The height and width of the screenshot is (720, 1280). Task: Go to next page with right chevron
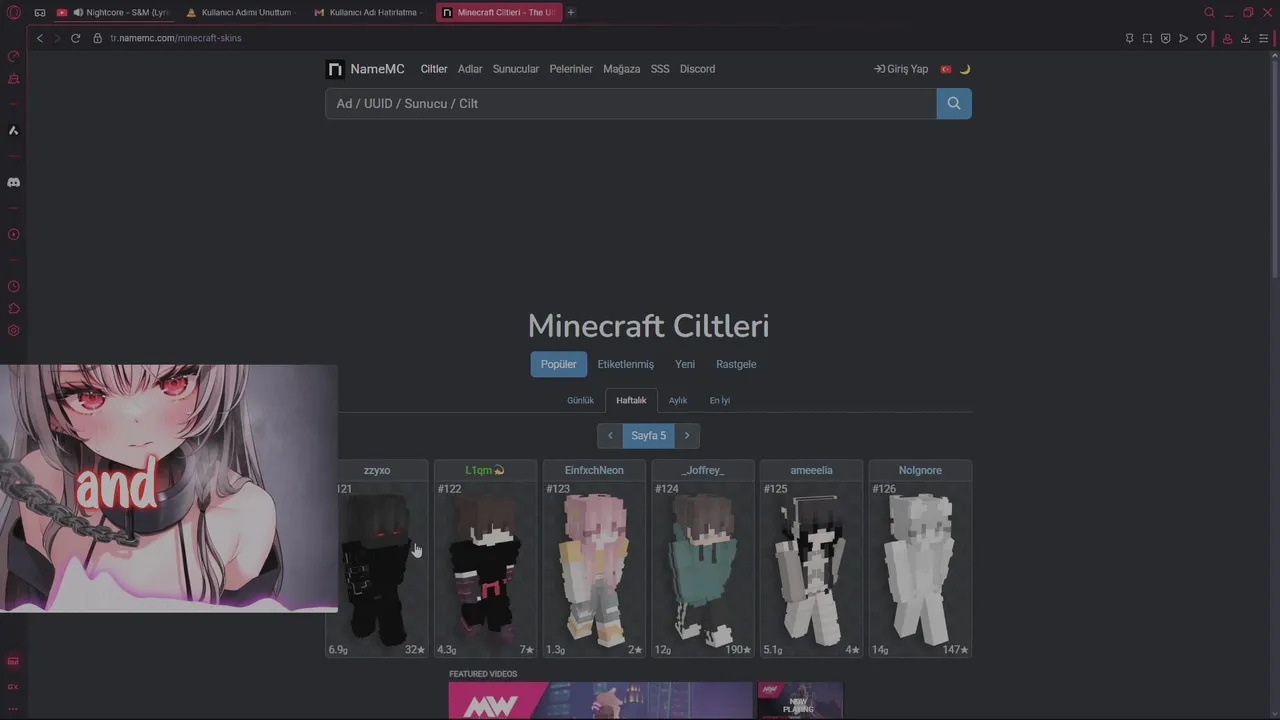687,435
